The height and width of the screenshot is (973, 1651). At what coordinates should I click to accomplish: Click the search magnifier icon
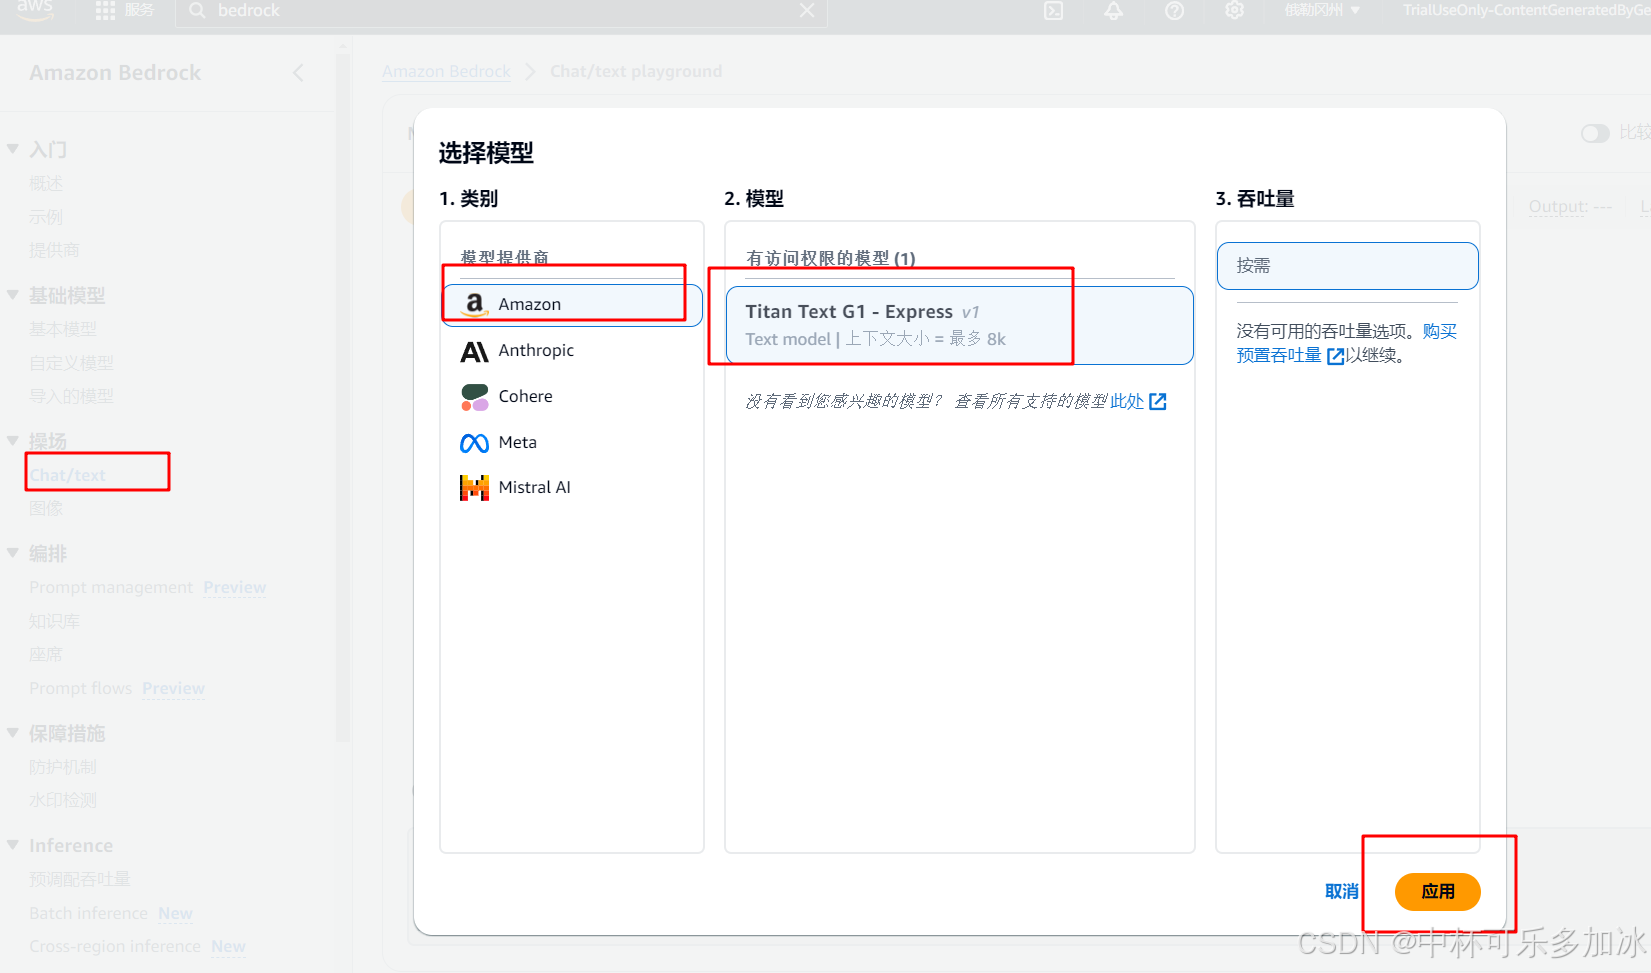pyautogui.click(x=197, y=10)
